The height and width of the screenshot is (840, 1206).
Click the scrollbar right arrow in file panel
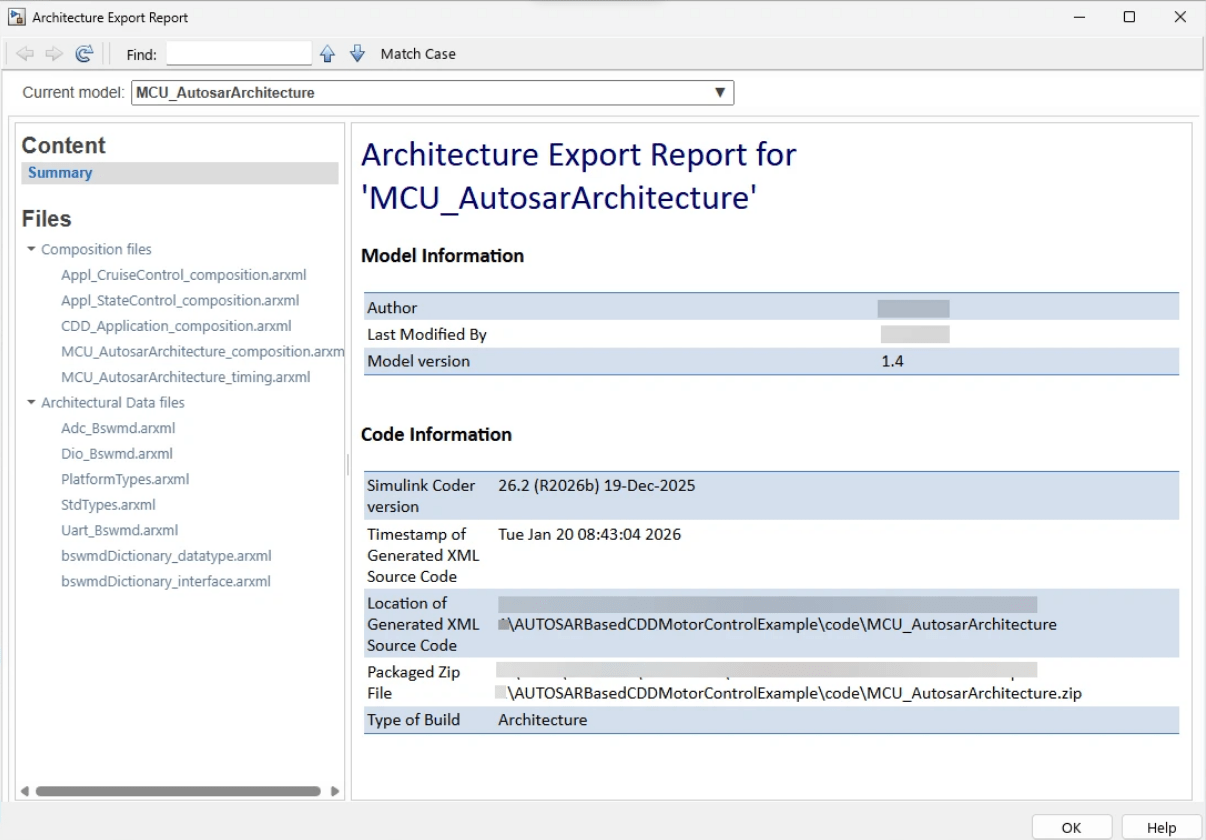[335, 791]
